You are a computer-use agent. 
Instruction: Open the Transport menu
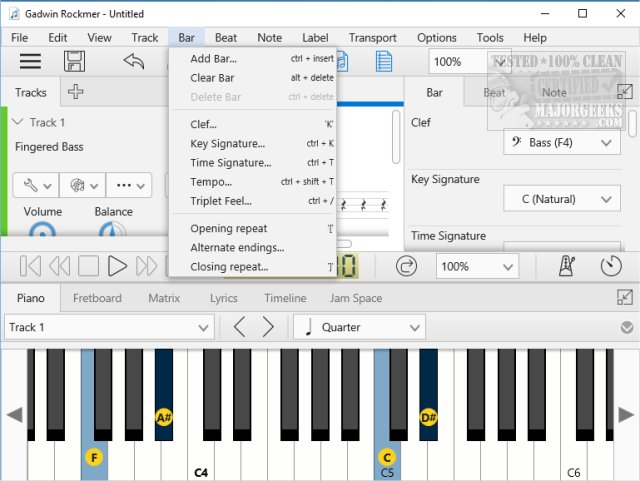pyautogui.click(x=373, y=38)
